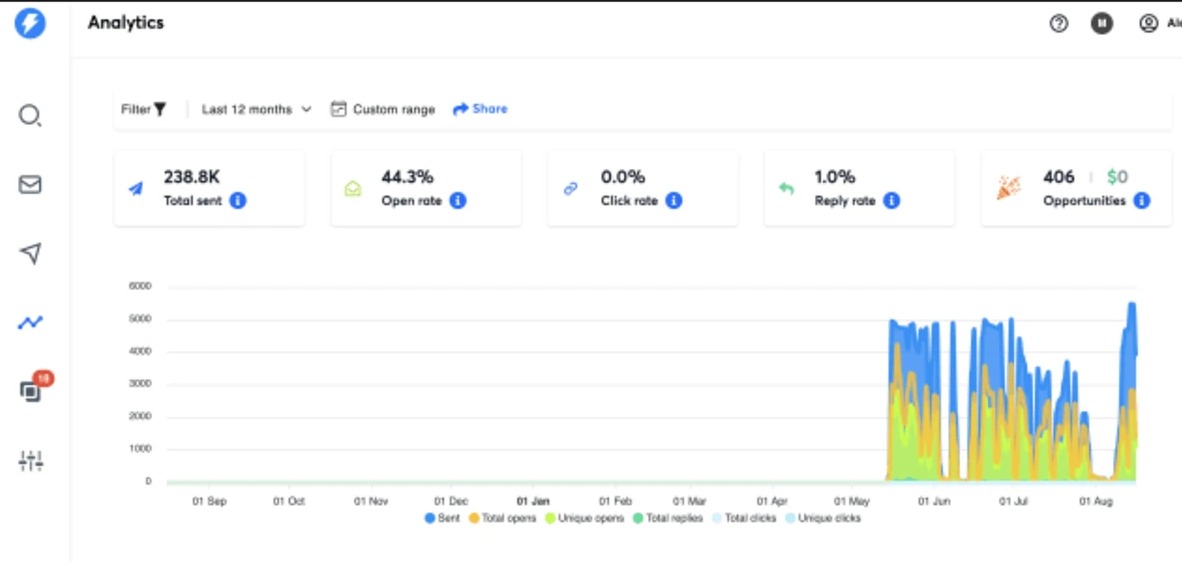Click the 6000 y-axis label
This screenshot has width=1182, height=563.
141,286
